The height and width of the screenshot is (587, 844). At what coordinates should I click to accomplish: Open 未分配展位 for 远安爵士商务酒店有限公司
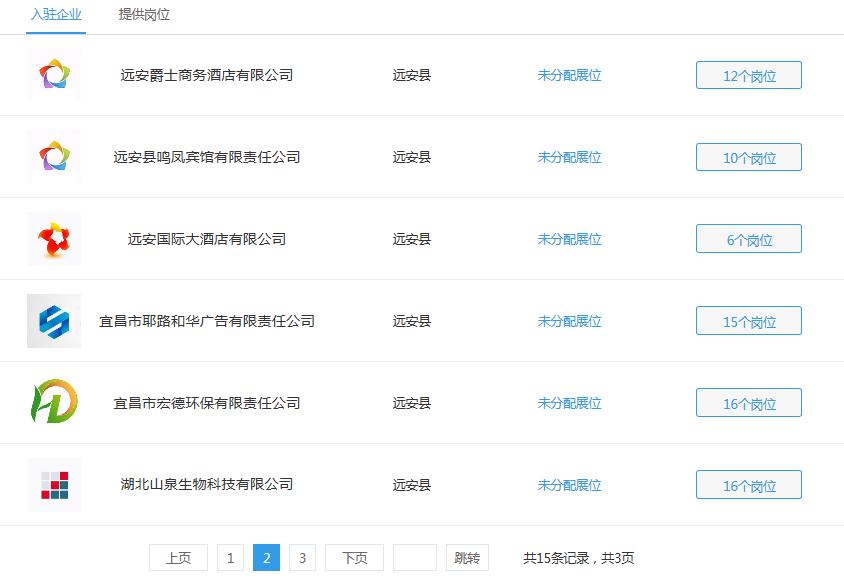(569, 74)
